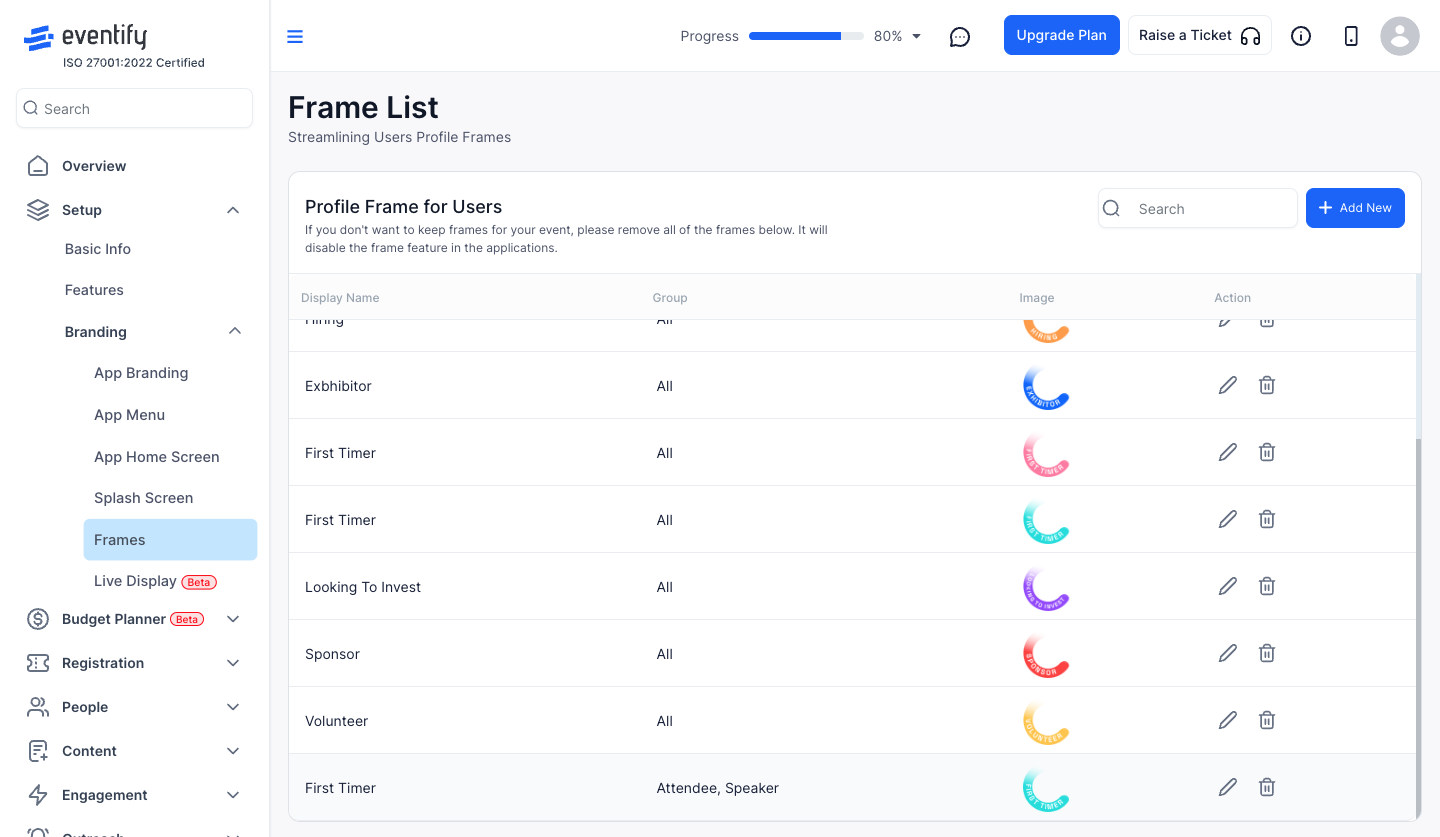Click the blue Progress bar
Image resolution: width=1440 pixels, height=837 pixels.
pyautogui.click(x=806, y=36)
